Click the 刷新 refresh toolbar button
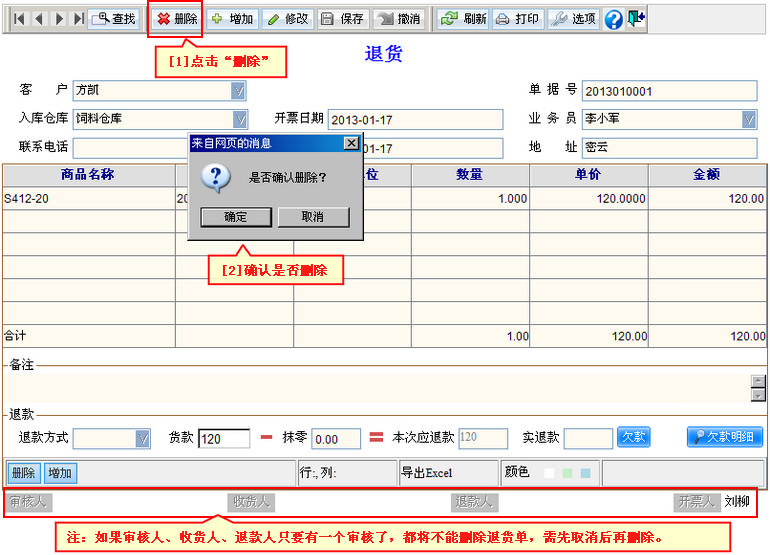Viewport: 770px width, 555px height. pos(463,19)
